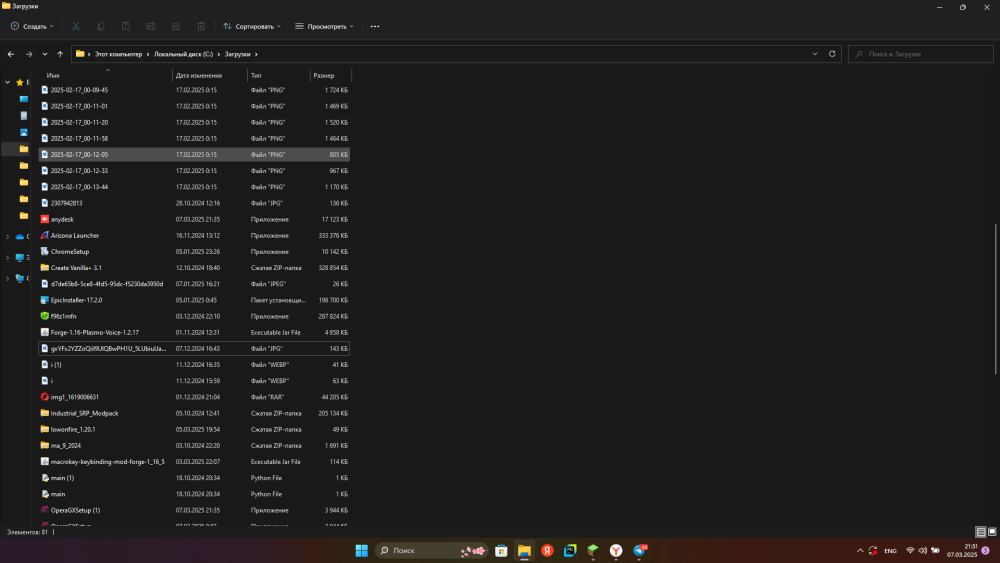This screenshot has height=563, width=1000.
Task: Go forward with the right arrow
Action: click(29, 54)
